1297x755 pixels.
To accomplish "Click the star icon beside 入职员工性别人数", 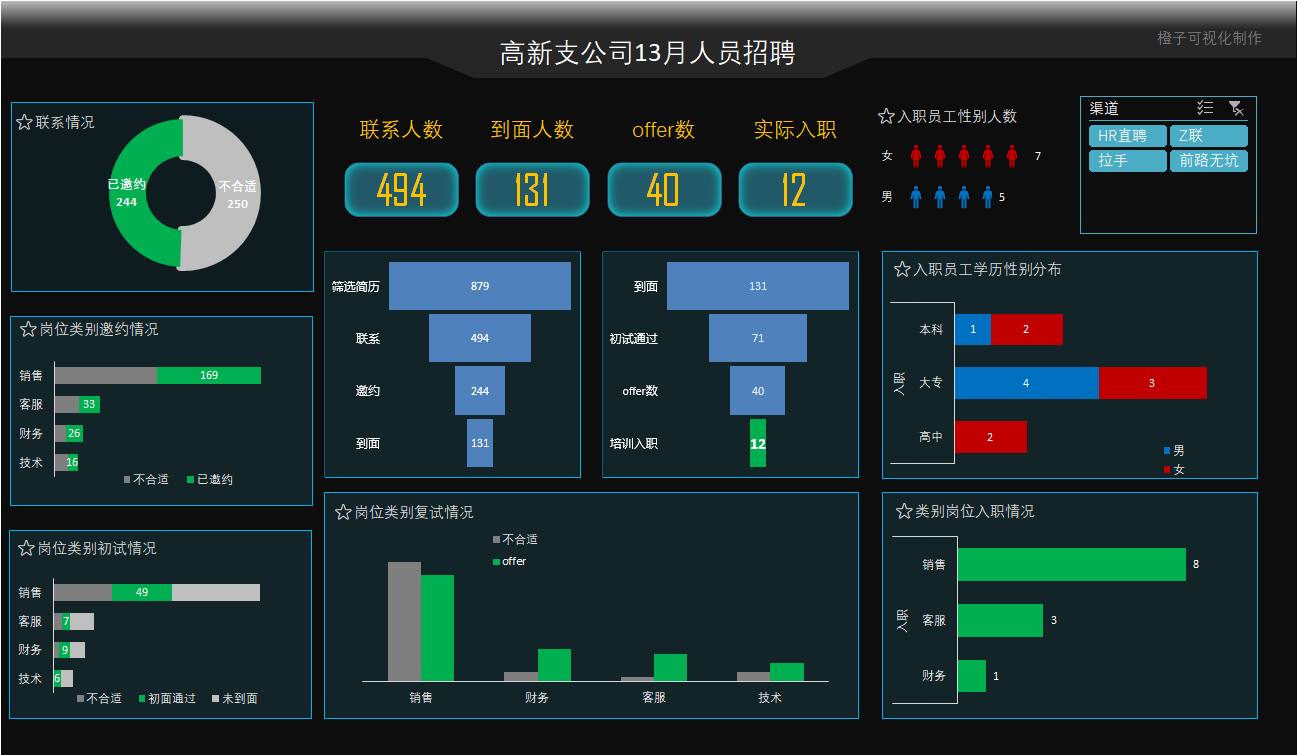I will pos(886,116).
